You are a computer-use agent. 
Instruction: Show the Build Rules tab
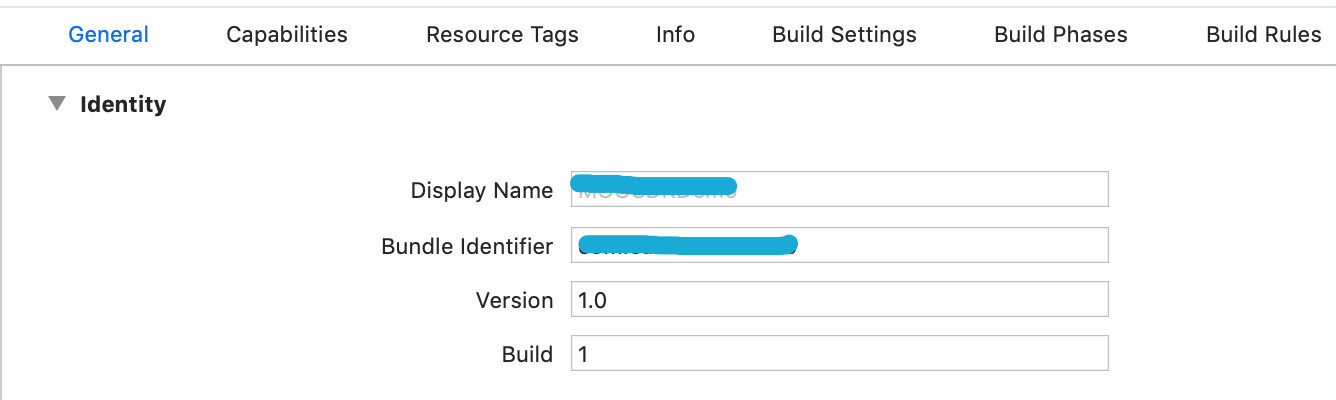click(1263, 34)
